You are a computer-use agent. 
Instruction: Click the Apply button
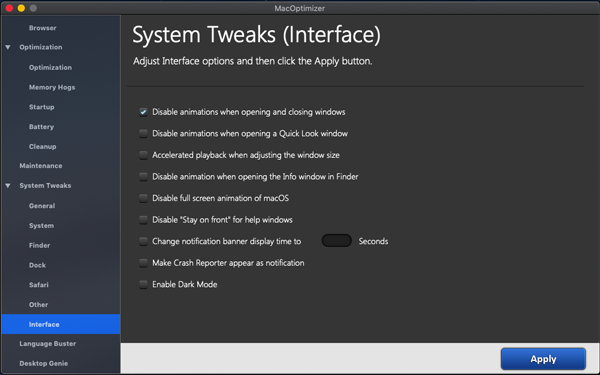pos(543,359)
